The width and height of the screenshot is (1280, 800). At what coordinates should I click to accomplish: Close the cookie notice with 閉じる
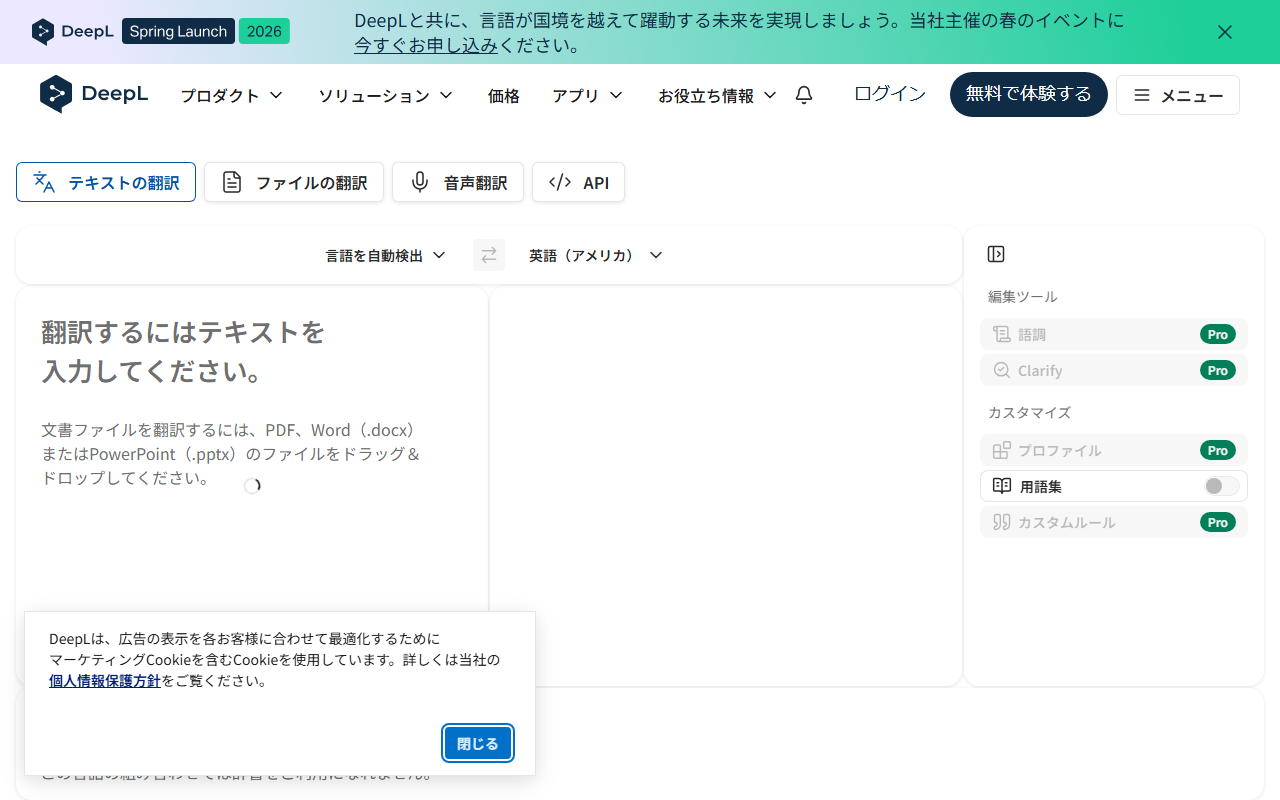click(x=478, y=743)
